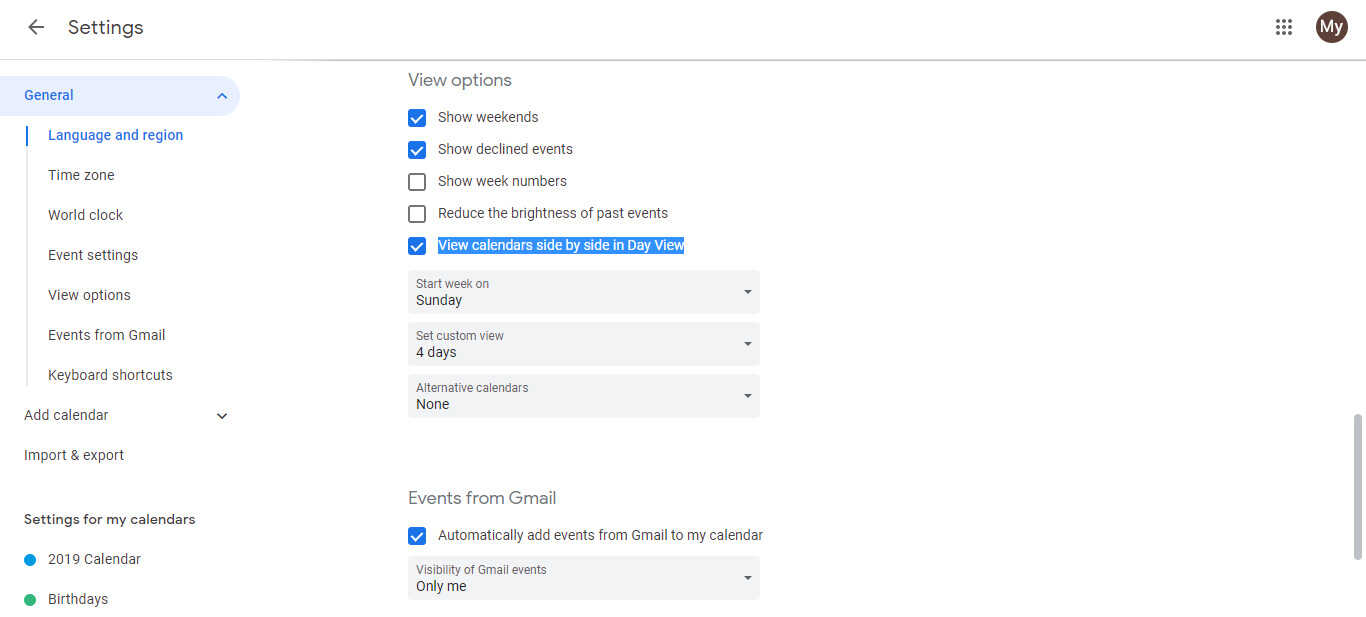Open Keyboard shortcuts settings
The width and height of the screenshot is (1366, 617).
110,375
